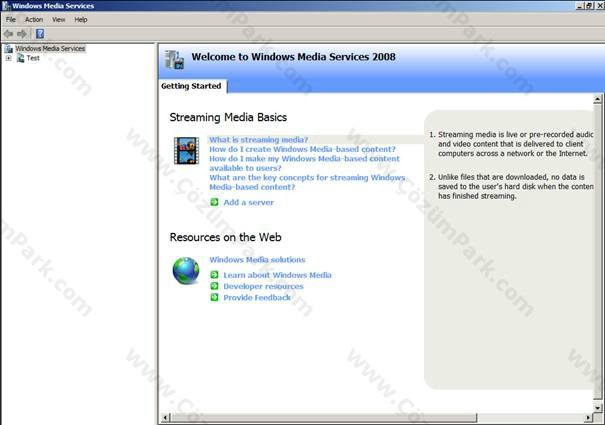Click the Test server icon in tree
605x425 pixels.
(21, 58)
